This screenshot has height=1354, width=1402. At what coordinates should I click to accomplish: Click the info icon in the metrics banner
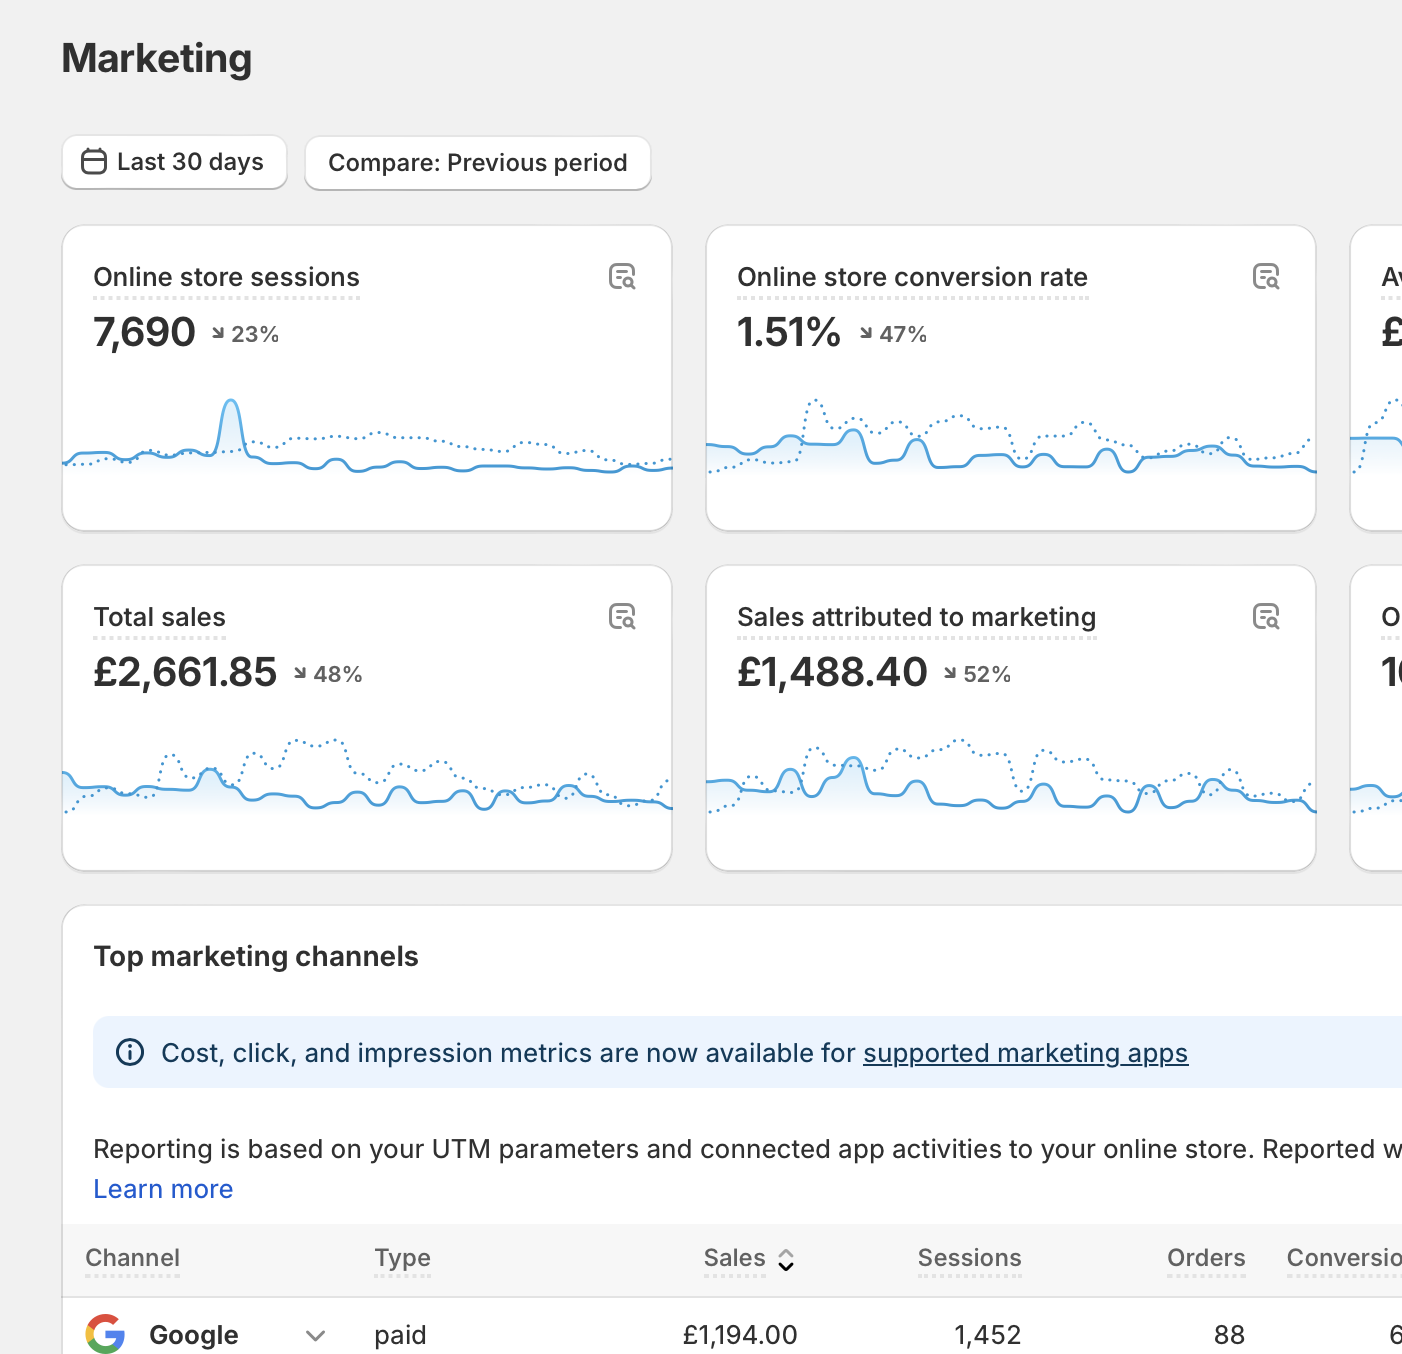pyautogui.click(x=130, y=1052)
